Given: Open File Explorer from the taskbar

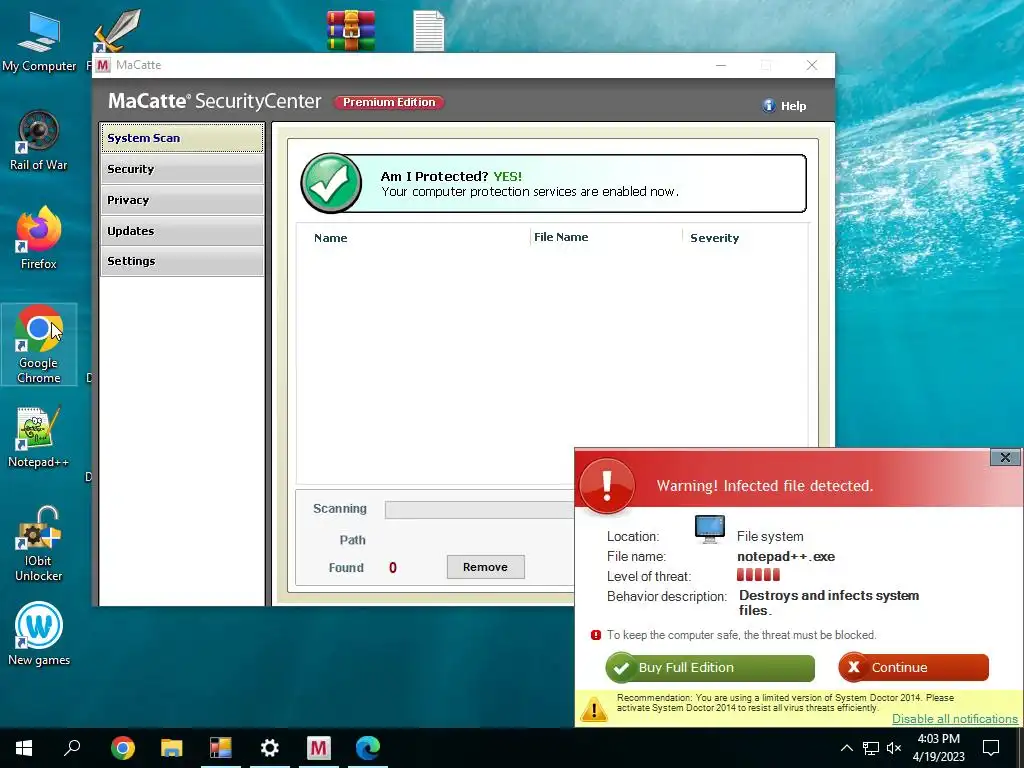Looking at the screenshot, I should [x=172, y=748].
